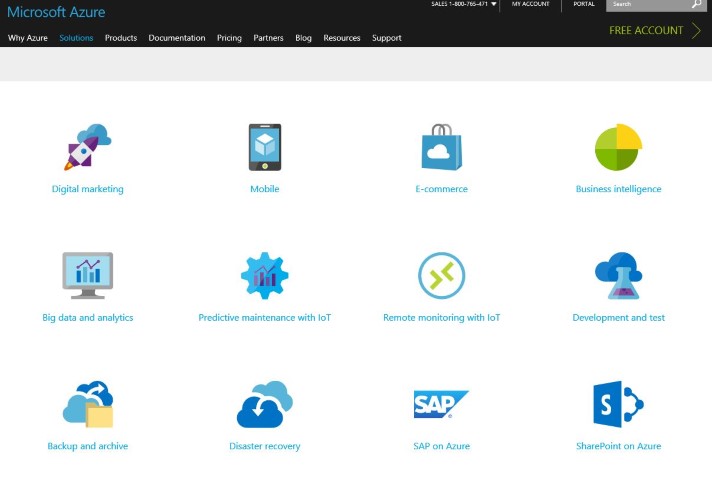This screenshot has width=712, height=480.
Task: Open the Business intelligence link
Action: [618, 189]
